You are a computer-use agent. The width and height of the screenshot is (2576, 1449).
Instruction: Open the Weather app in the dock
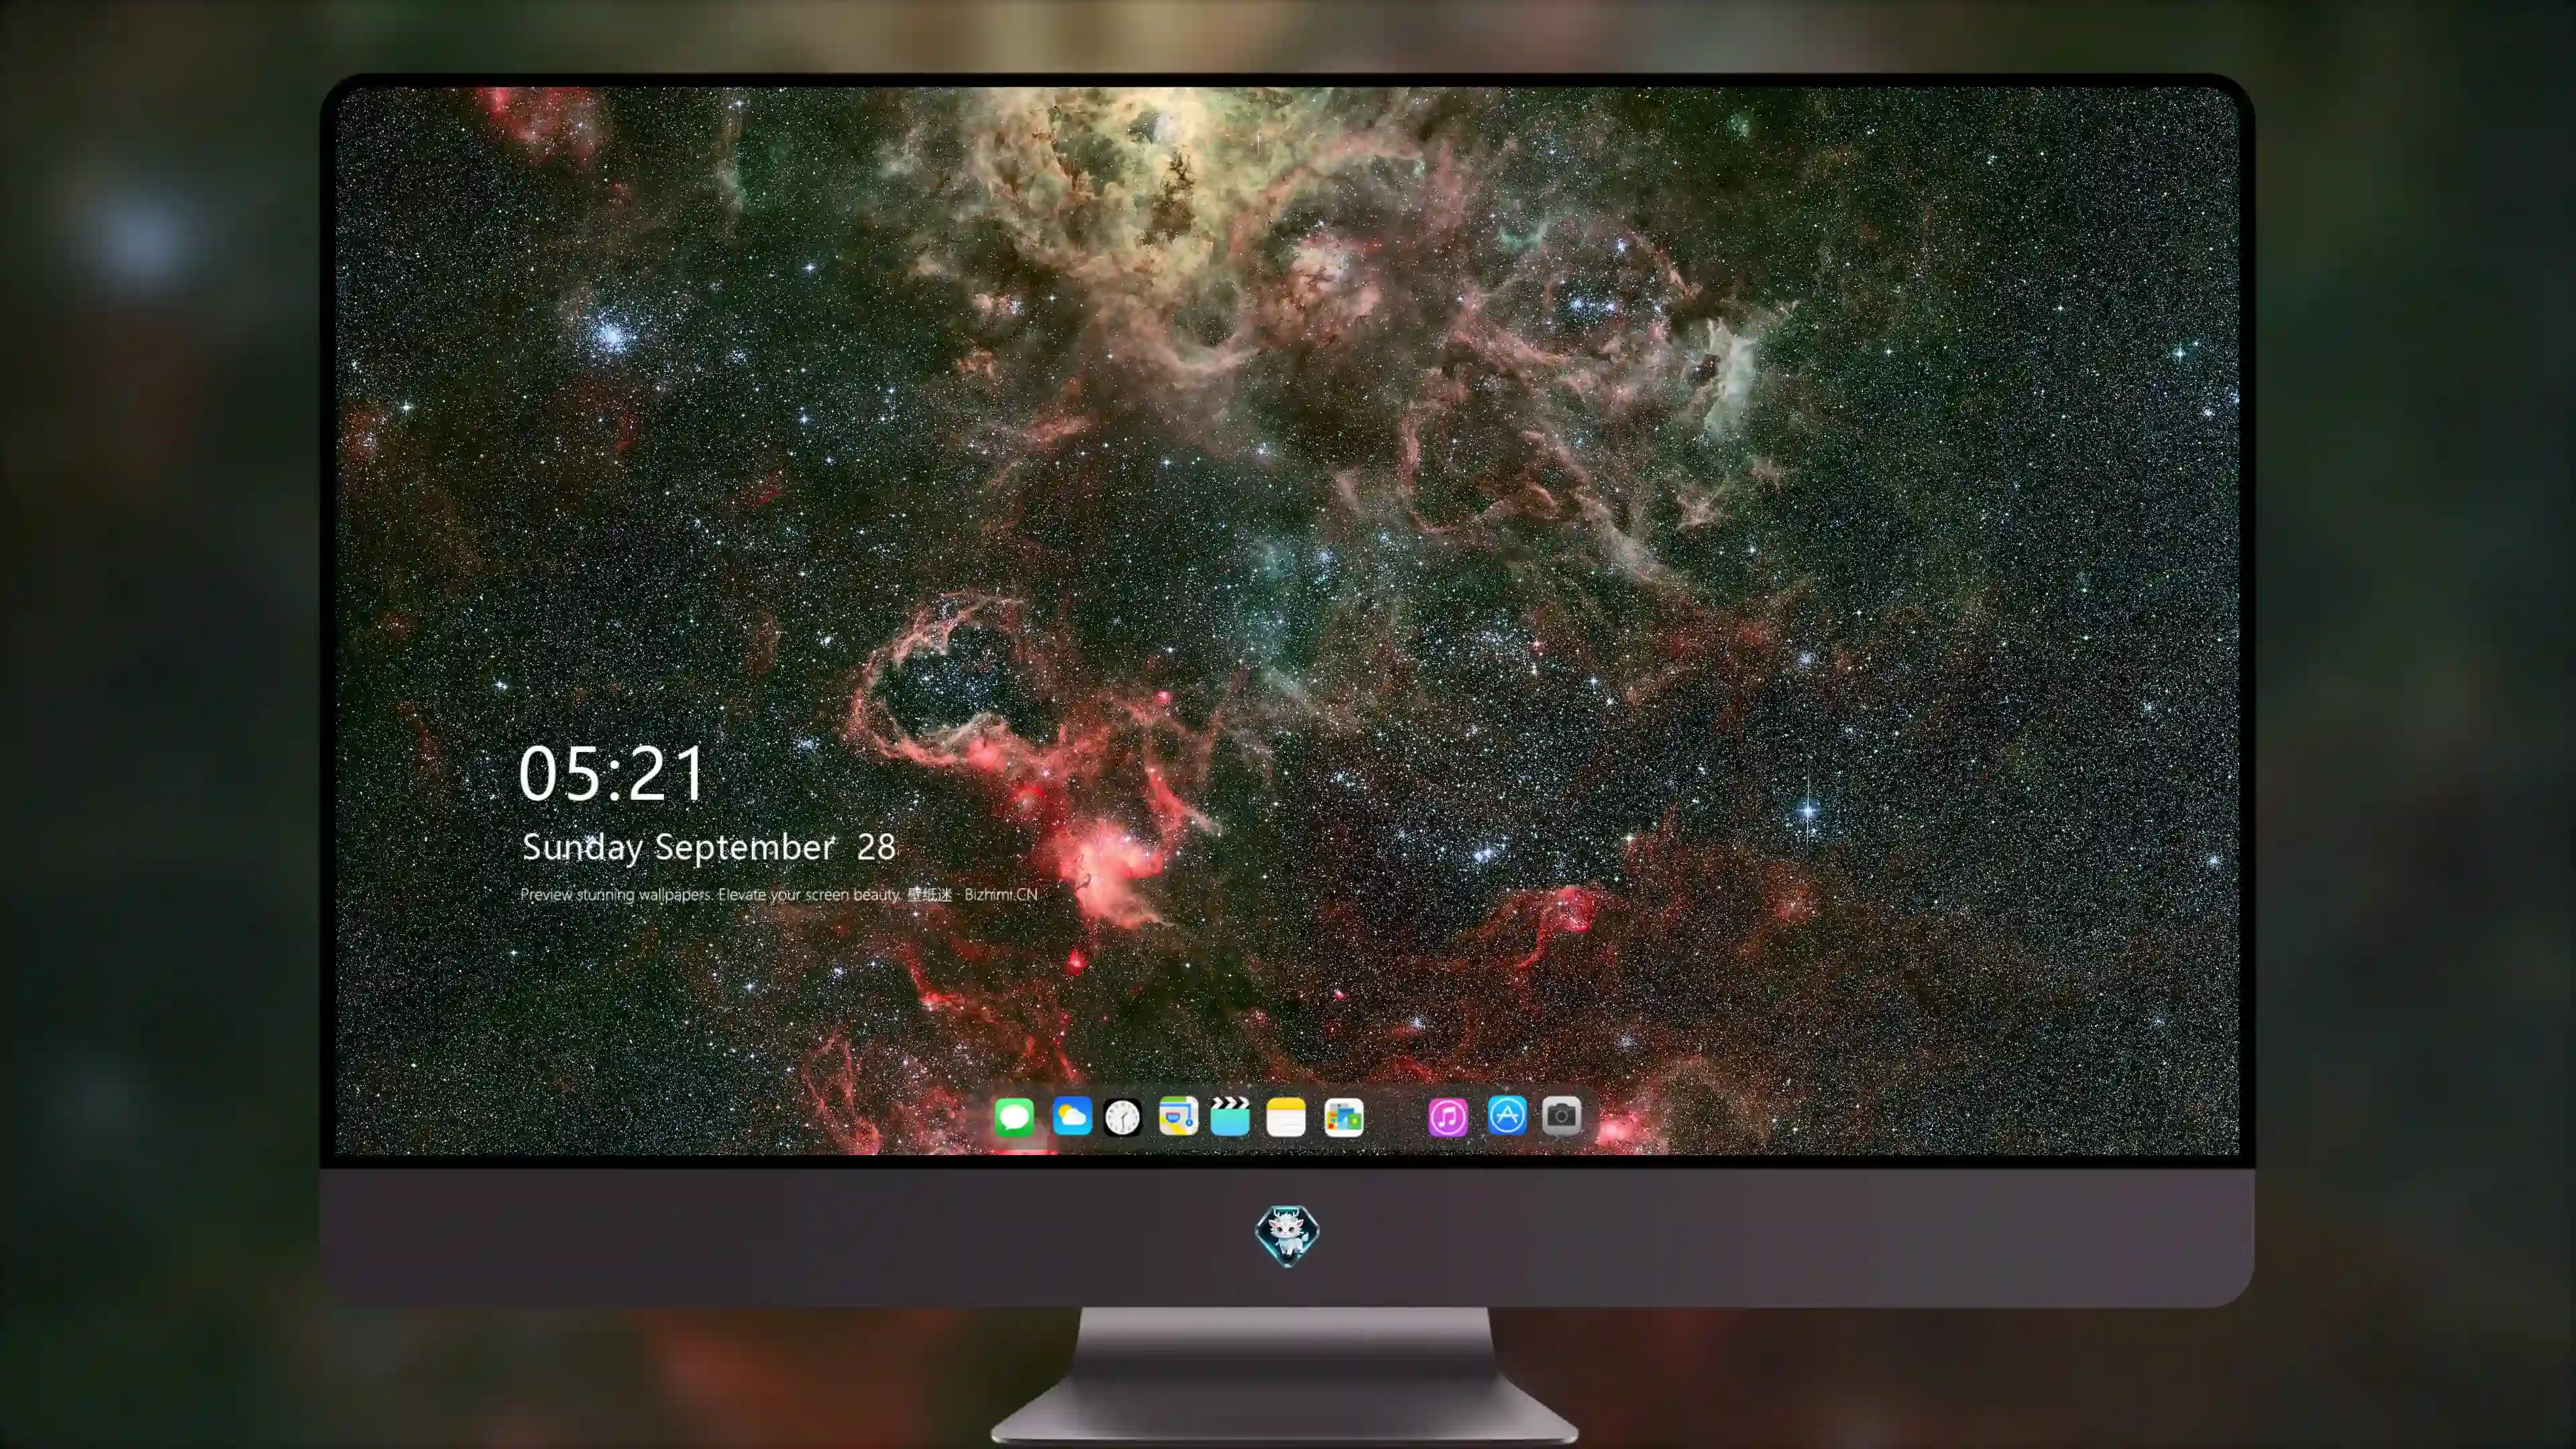point(1072,1116)
